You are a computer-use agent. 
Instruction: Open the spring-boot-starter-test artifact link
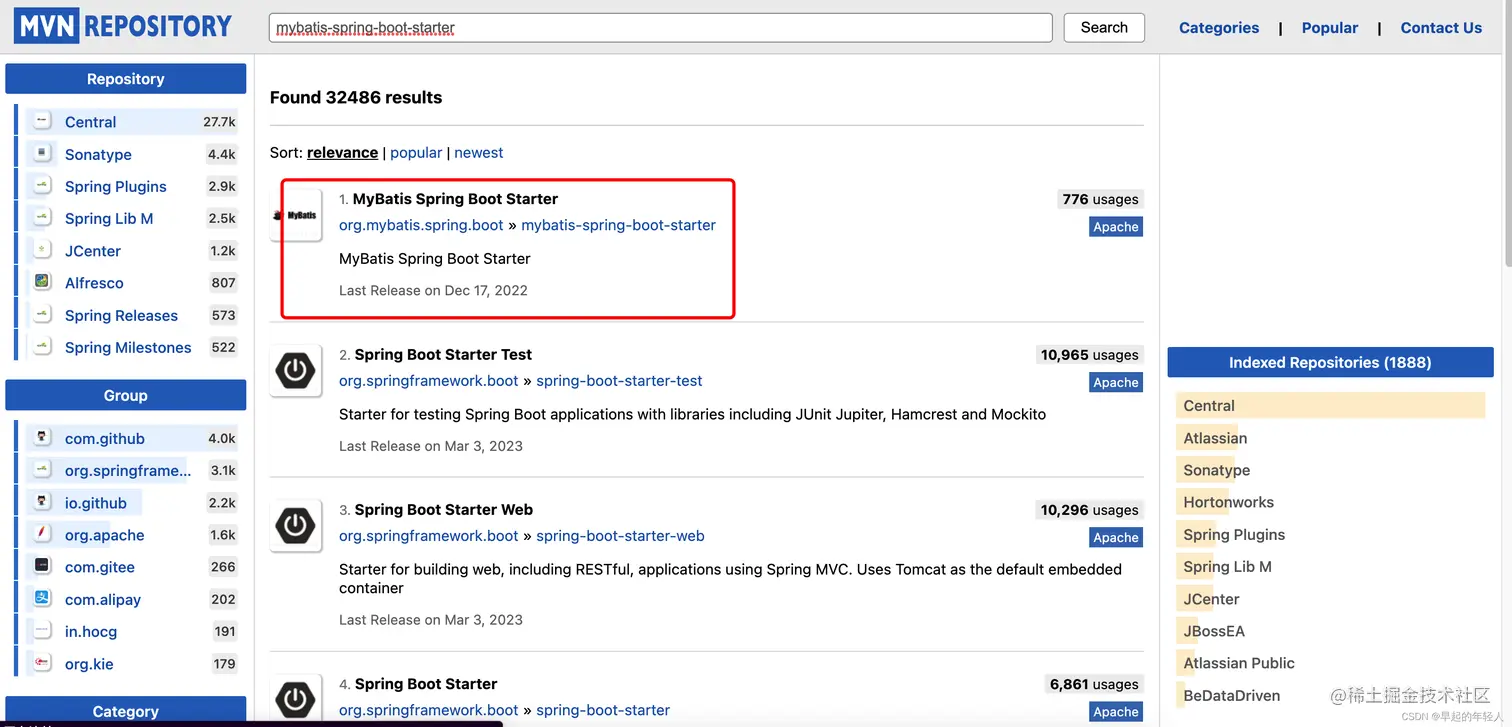619,381
